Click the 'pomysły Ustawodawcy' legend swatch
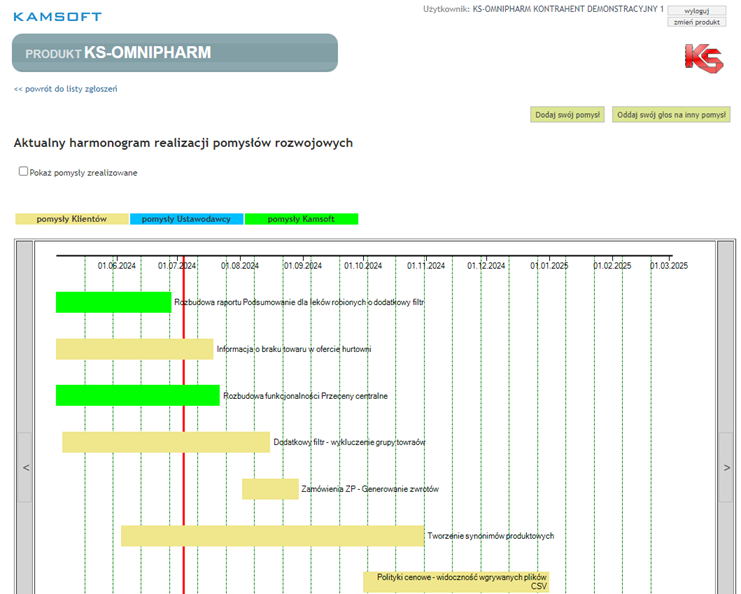 (x=187, y=219)
